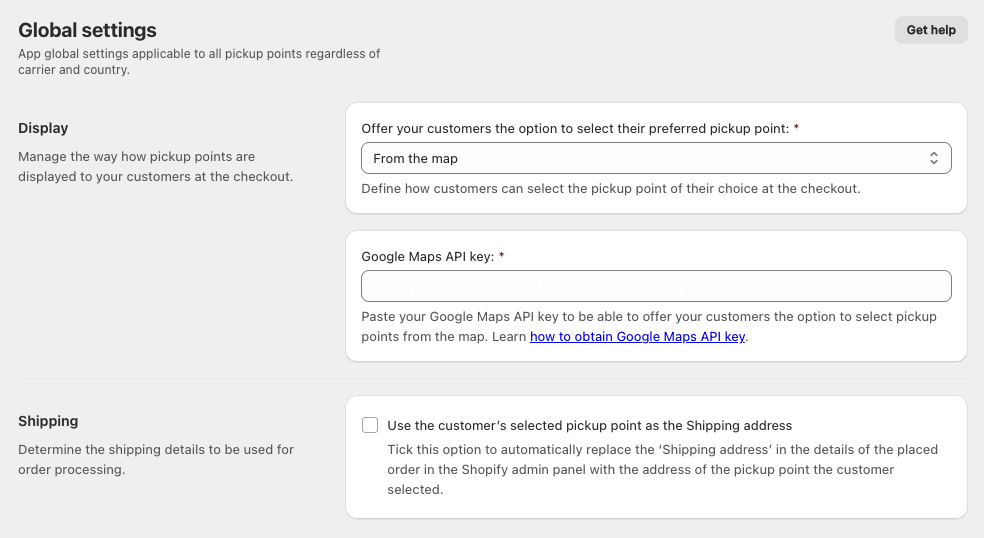Select the 'Display' section heading

click(43, 128)
